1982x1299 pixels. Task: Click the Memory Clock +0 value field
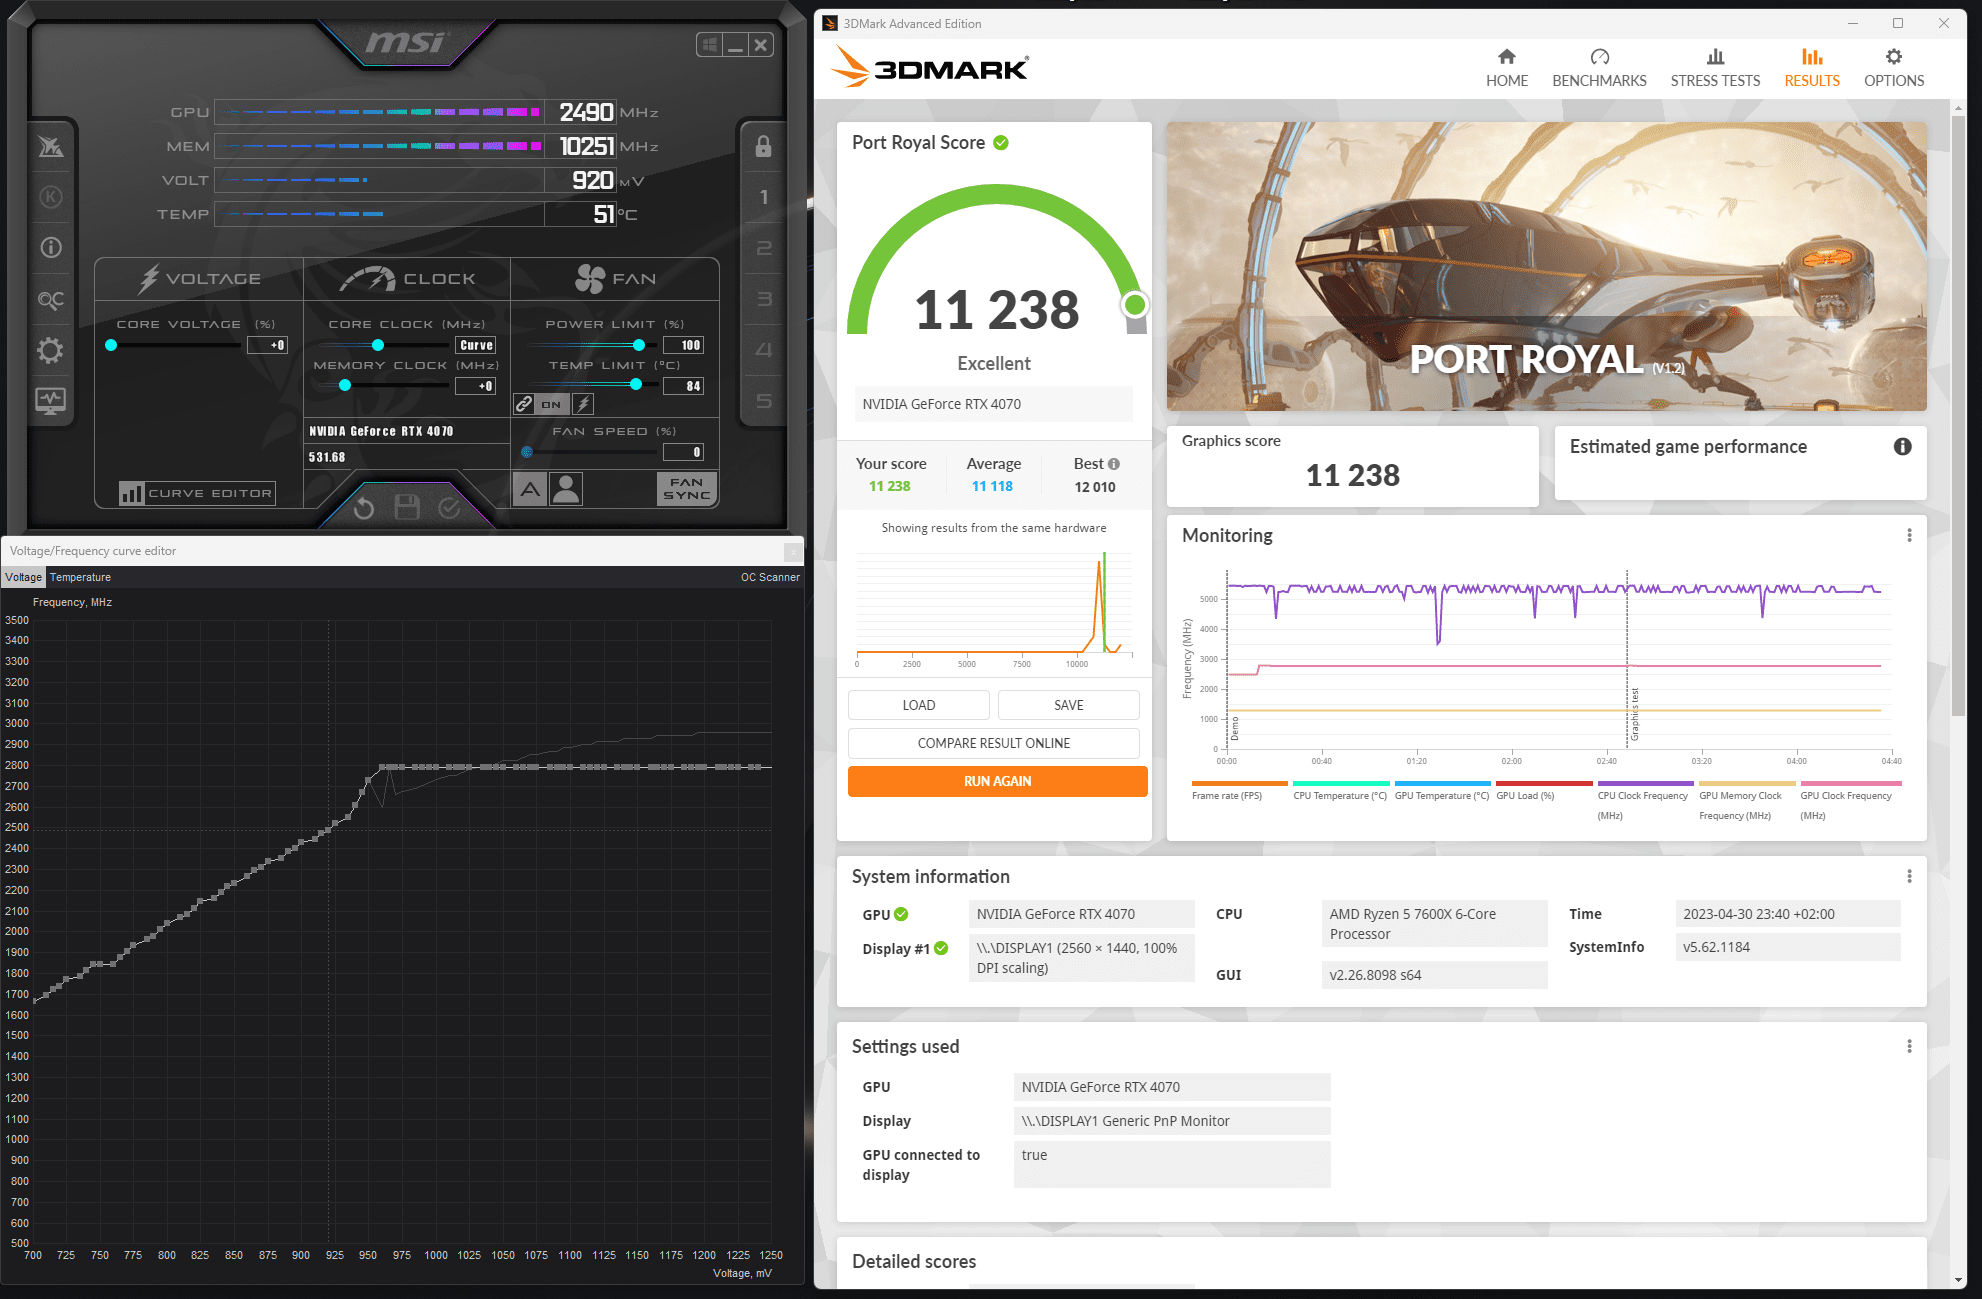click(476, 386)
